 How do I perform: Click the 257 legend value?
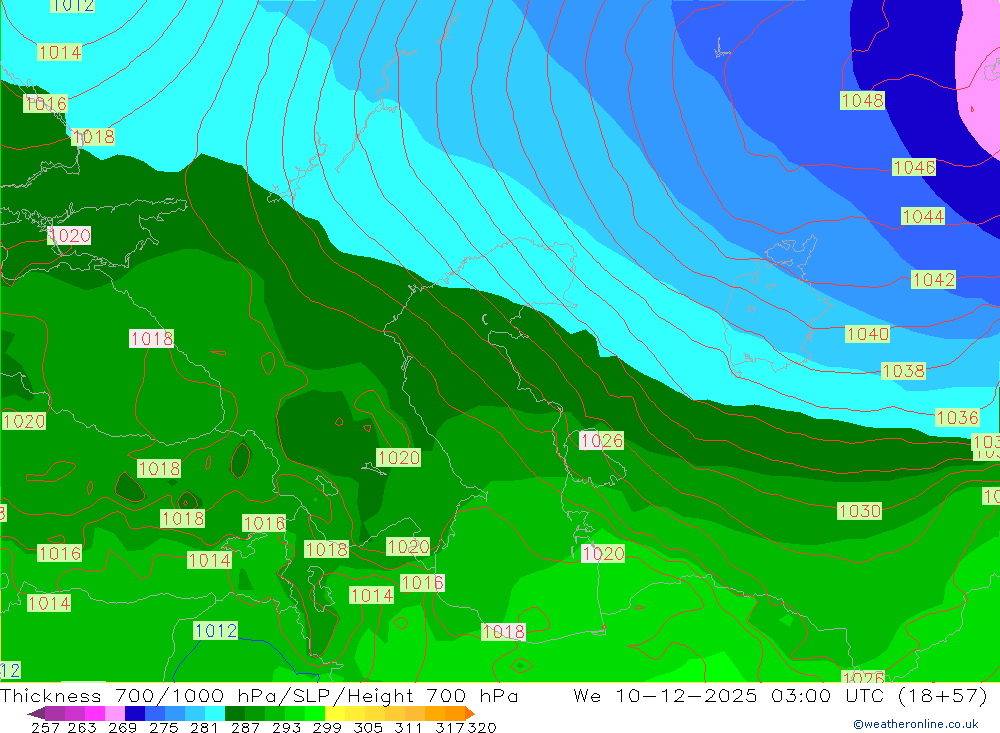(x=45, y=727)
